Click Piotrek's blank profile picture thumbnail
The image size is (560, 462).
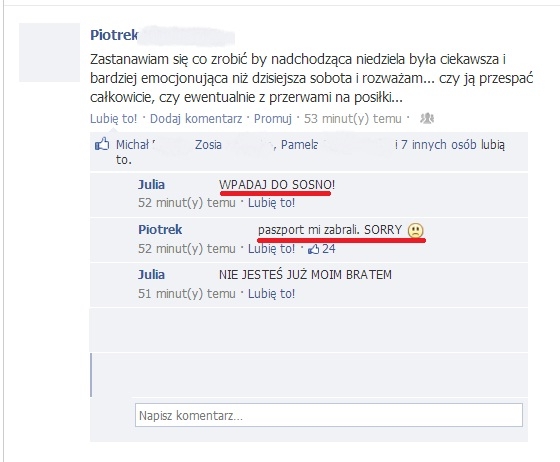point(49,52)
